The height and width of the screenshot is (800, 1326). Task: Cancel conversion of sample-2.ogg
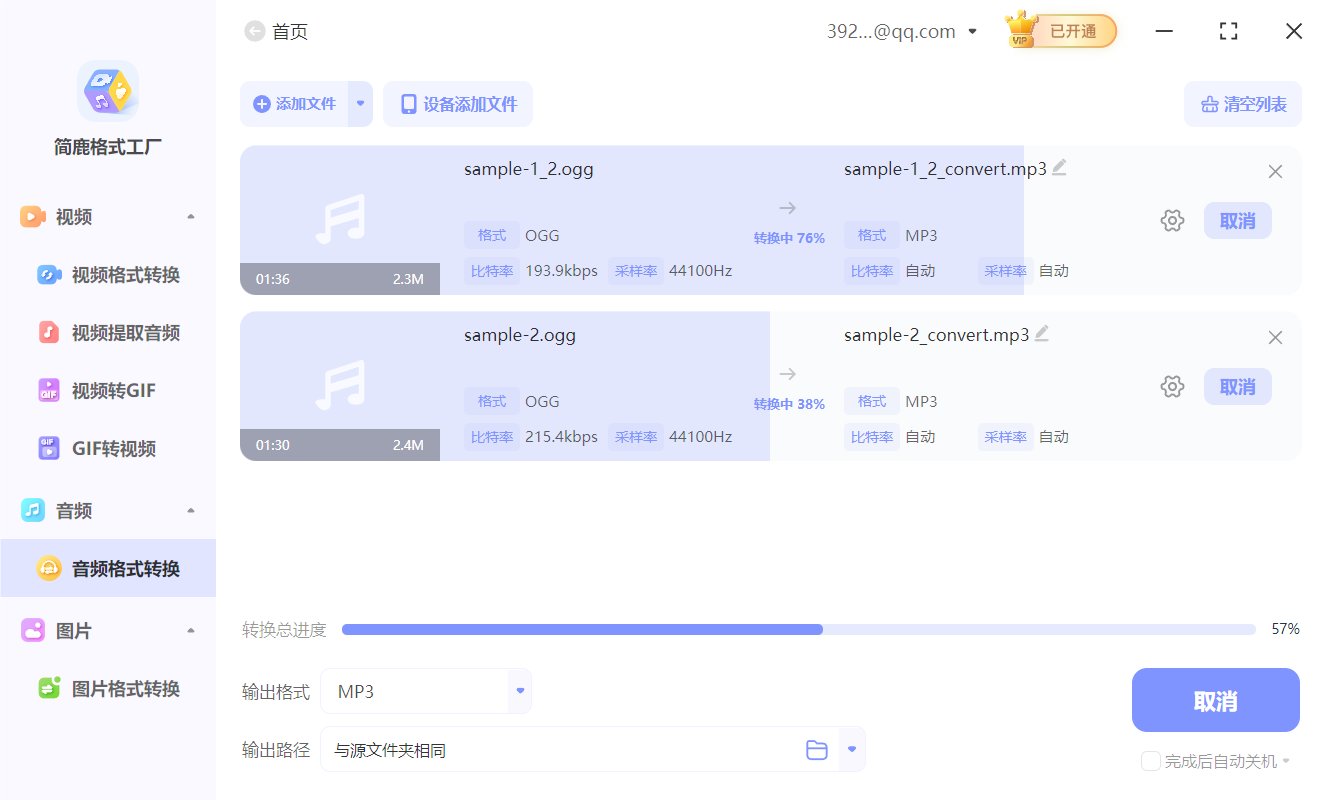1237,386
